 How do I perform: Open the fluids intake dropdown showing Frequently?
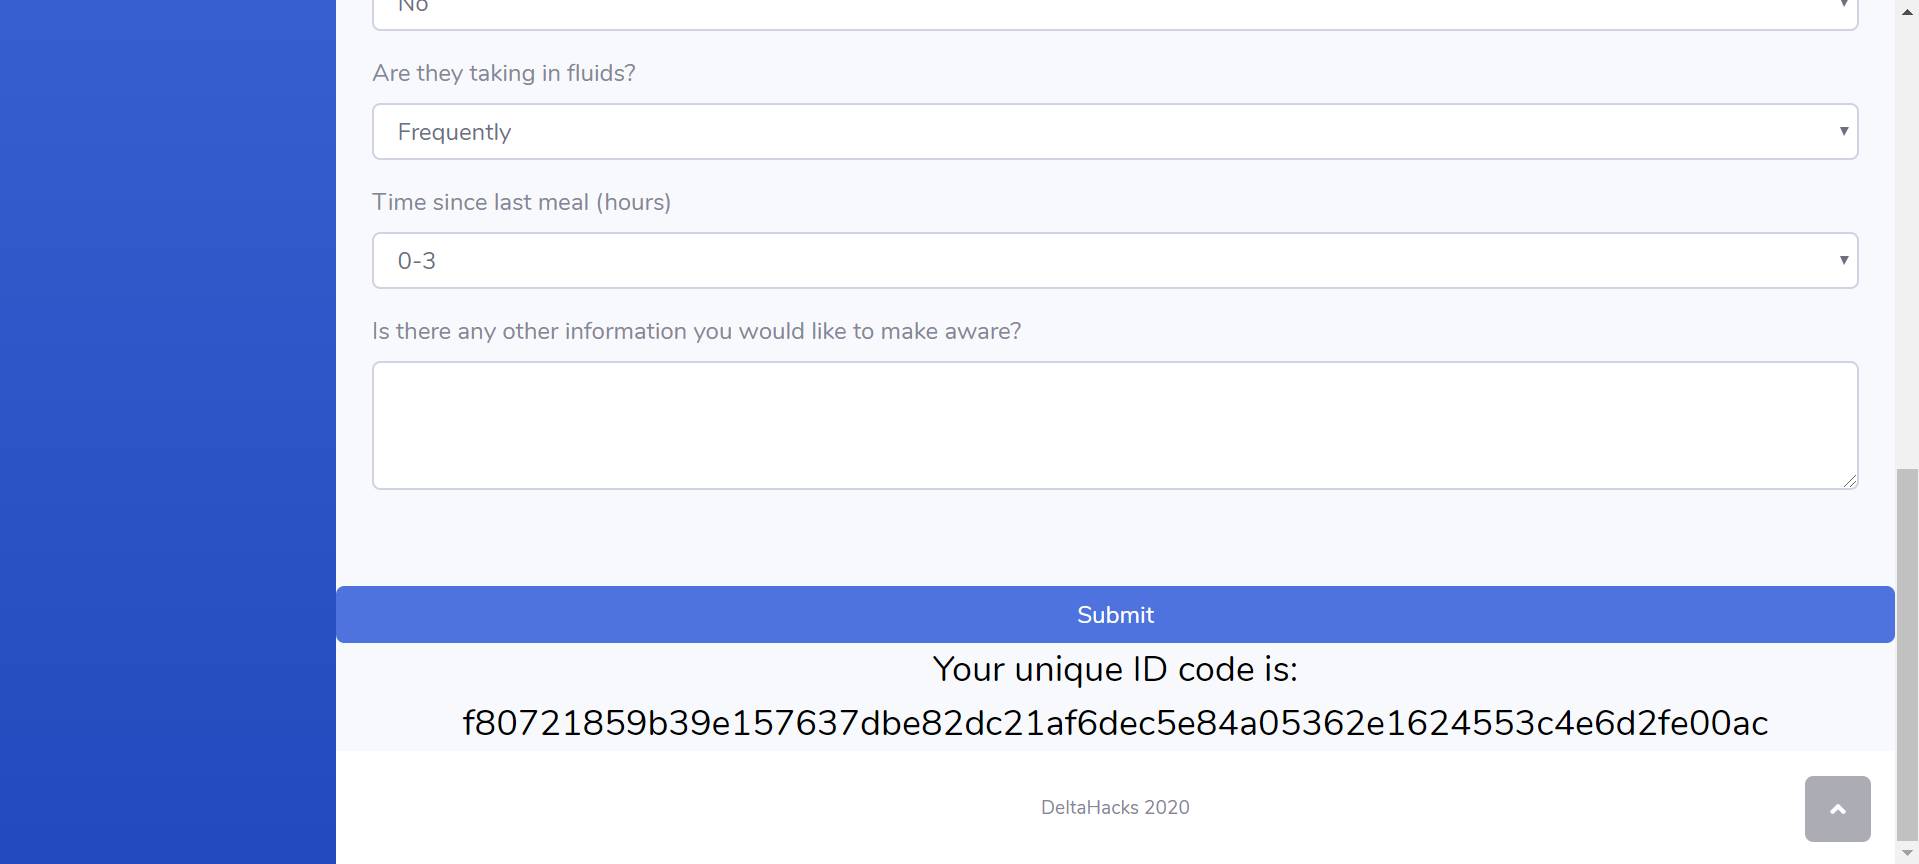[1114, 132]
